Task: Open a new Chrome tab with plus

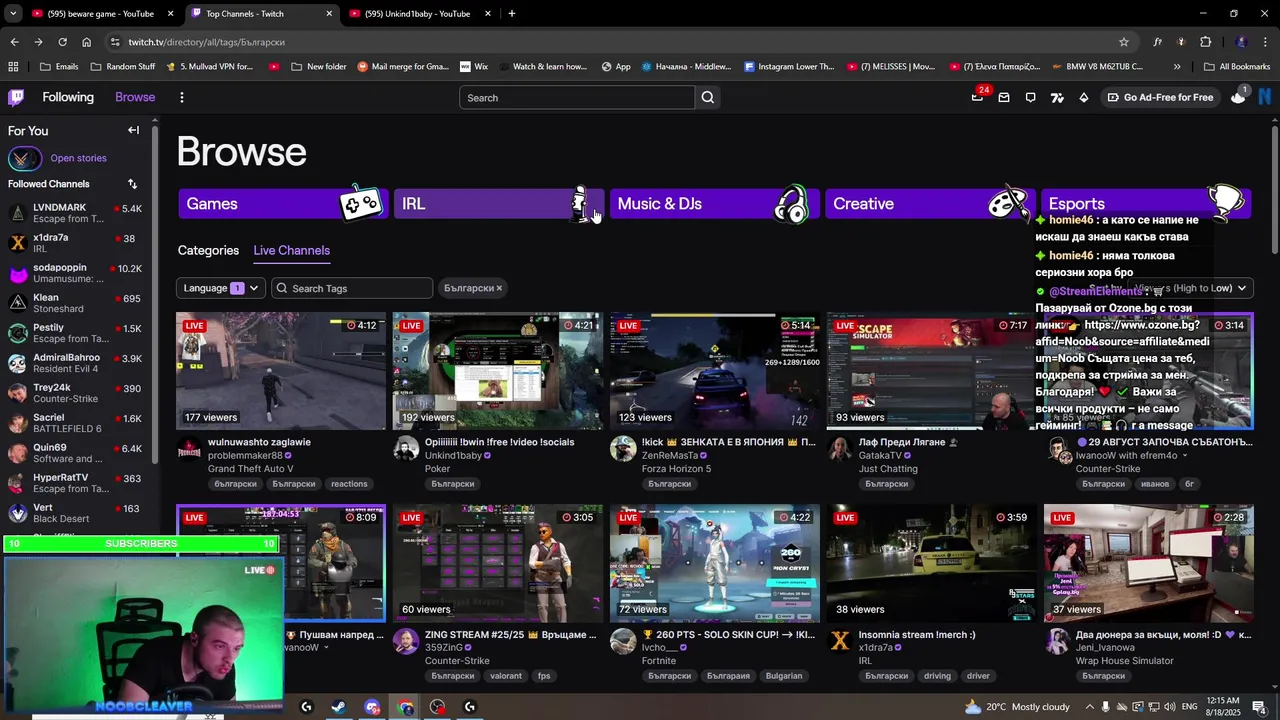Action: coord(512,14)
